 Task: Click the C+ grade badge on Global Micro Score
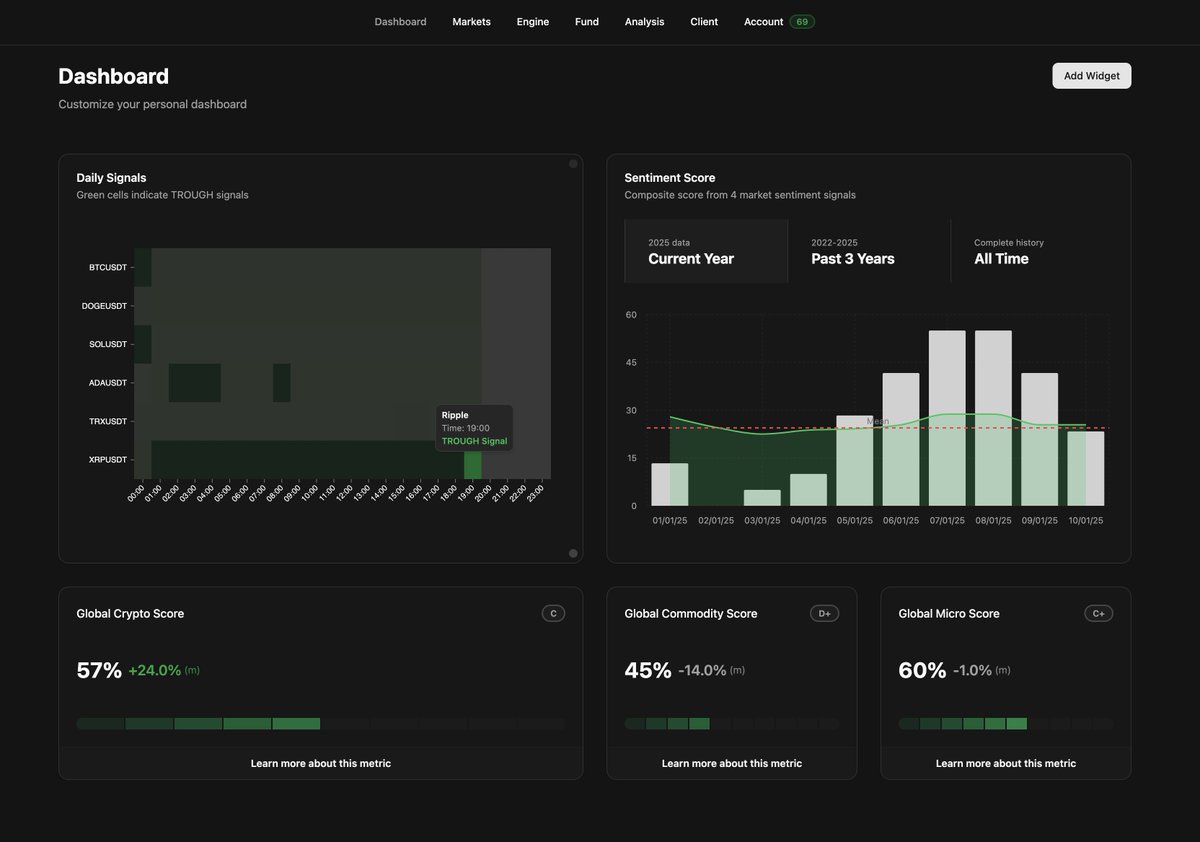point(1098,612)
